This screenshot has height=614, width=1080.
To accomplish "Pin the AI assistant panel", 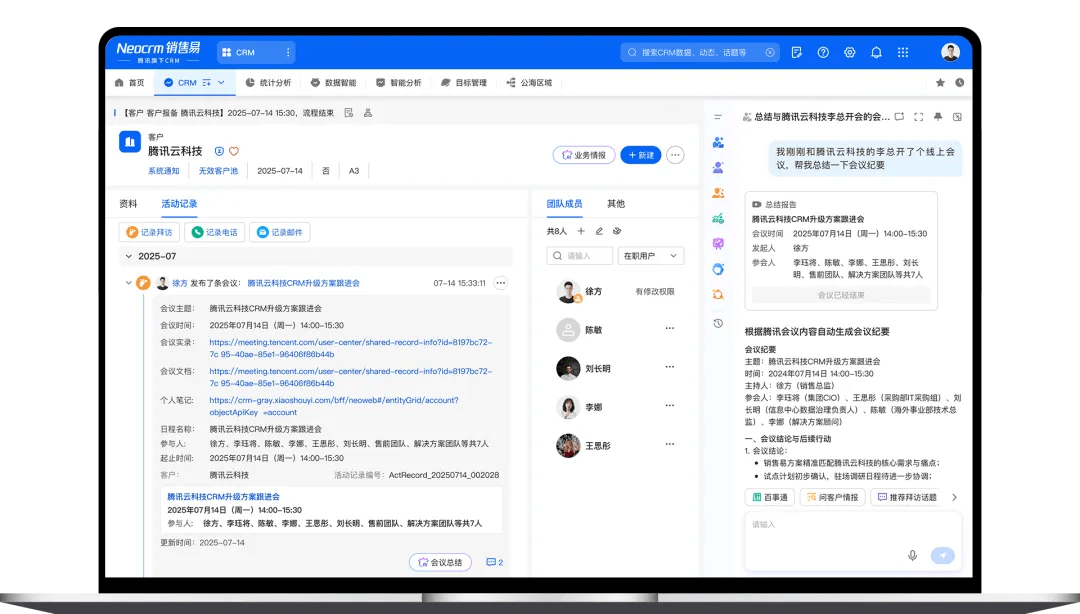I will (x=938, y=117).
